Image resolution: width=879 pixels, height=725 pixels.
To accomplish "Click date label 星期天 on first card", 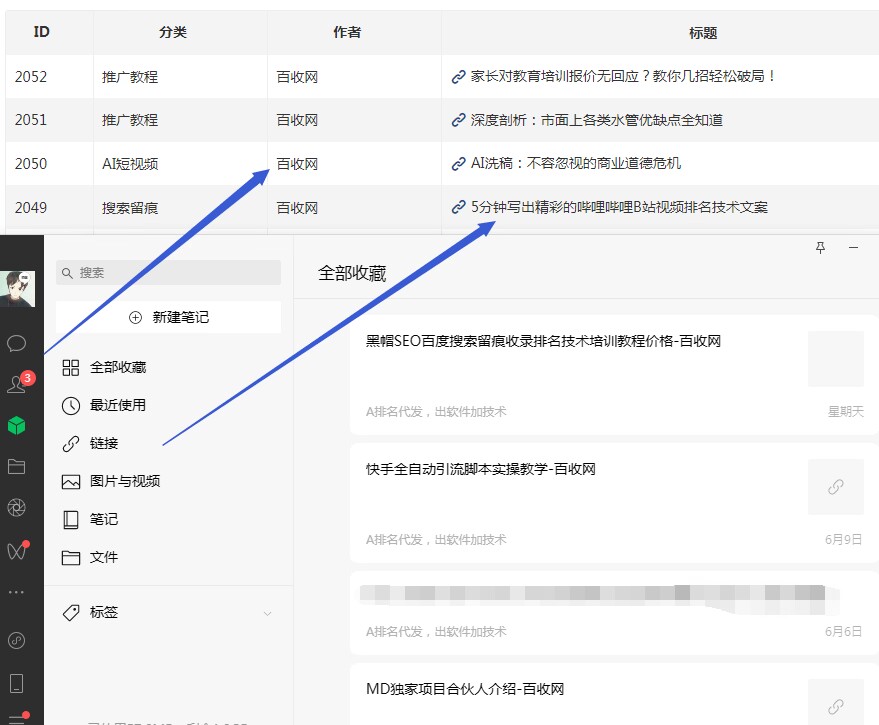I will click(x=845, y=412).
